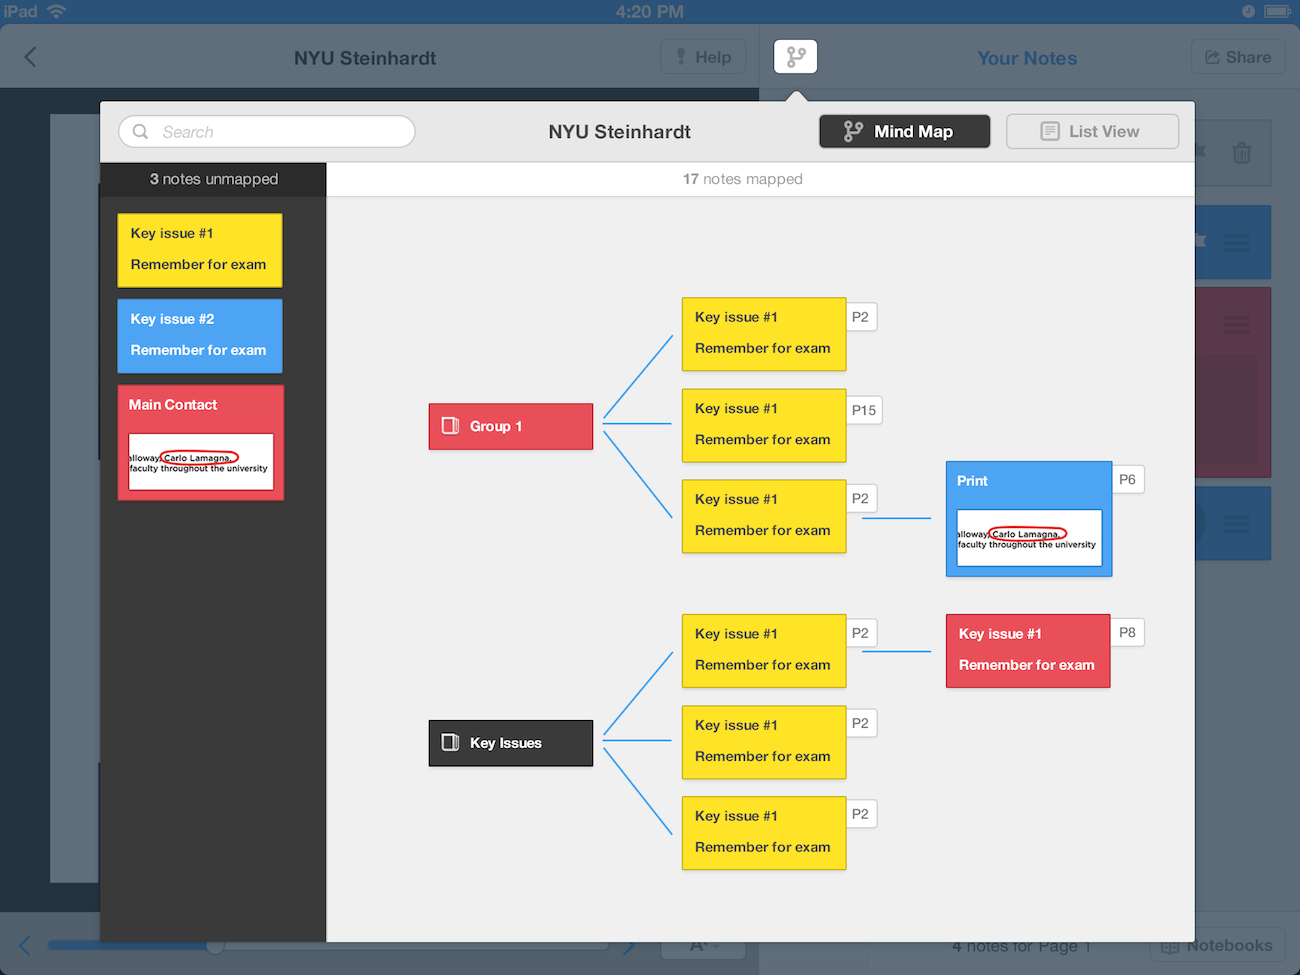Click the "17 notes mapped" header

tap(743, 179)
